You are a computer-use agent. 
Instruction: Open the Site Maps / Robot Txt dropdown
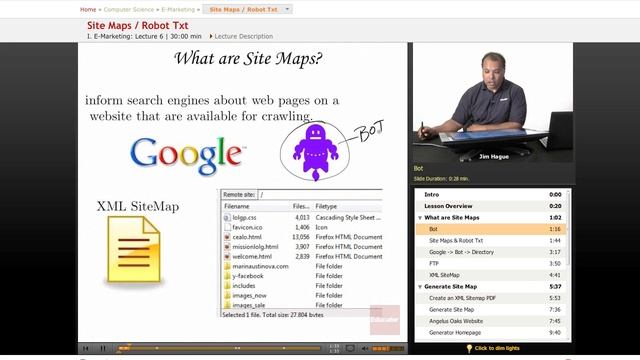(247, 9)
